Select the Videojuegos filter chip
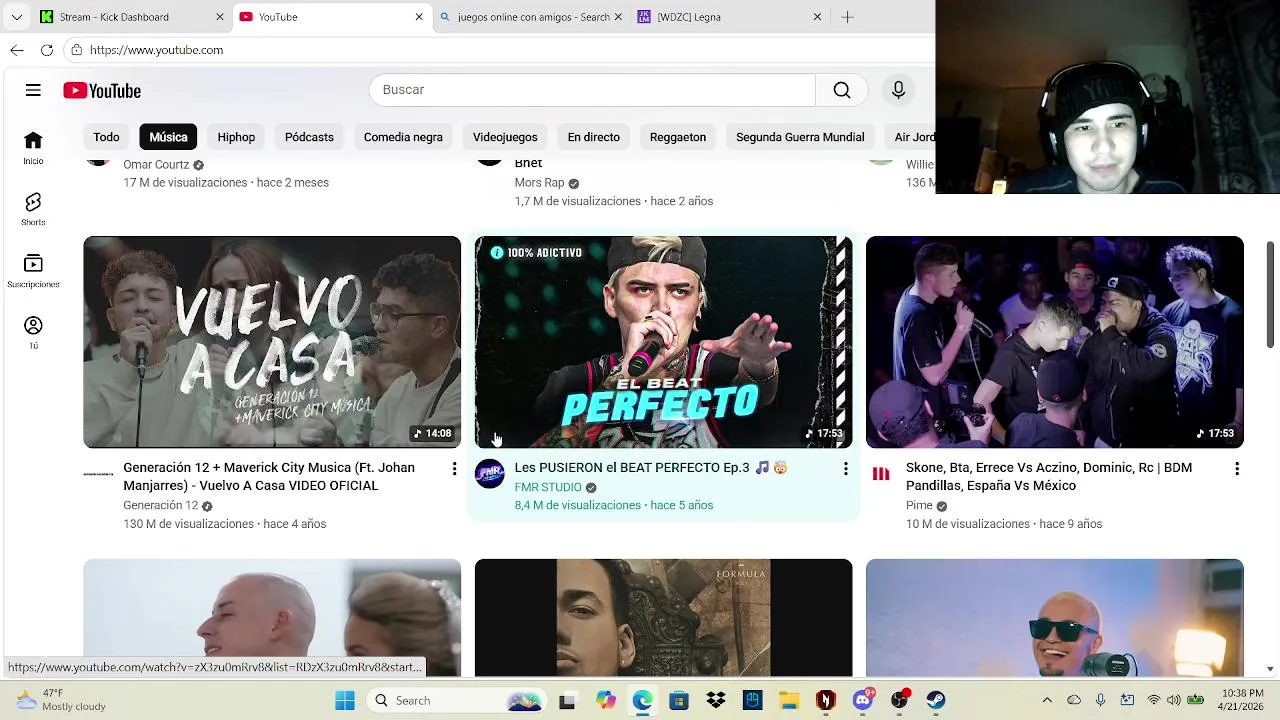The image size is (1280, 720). 505,137
